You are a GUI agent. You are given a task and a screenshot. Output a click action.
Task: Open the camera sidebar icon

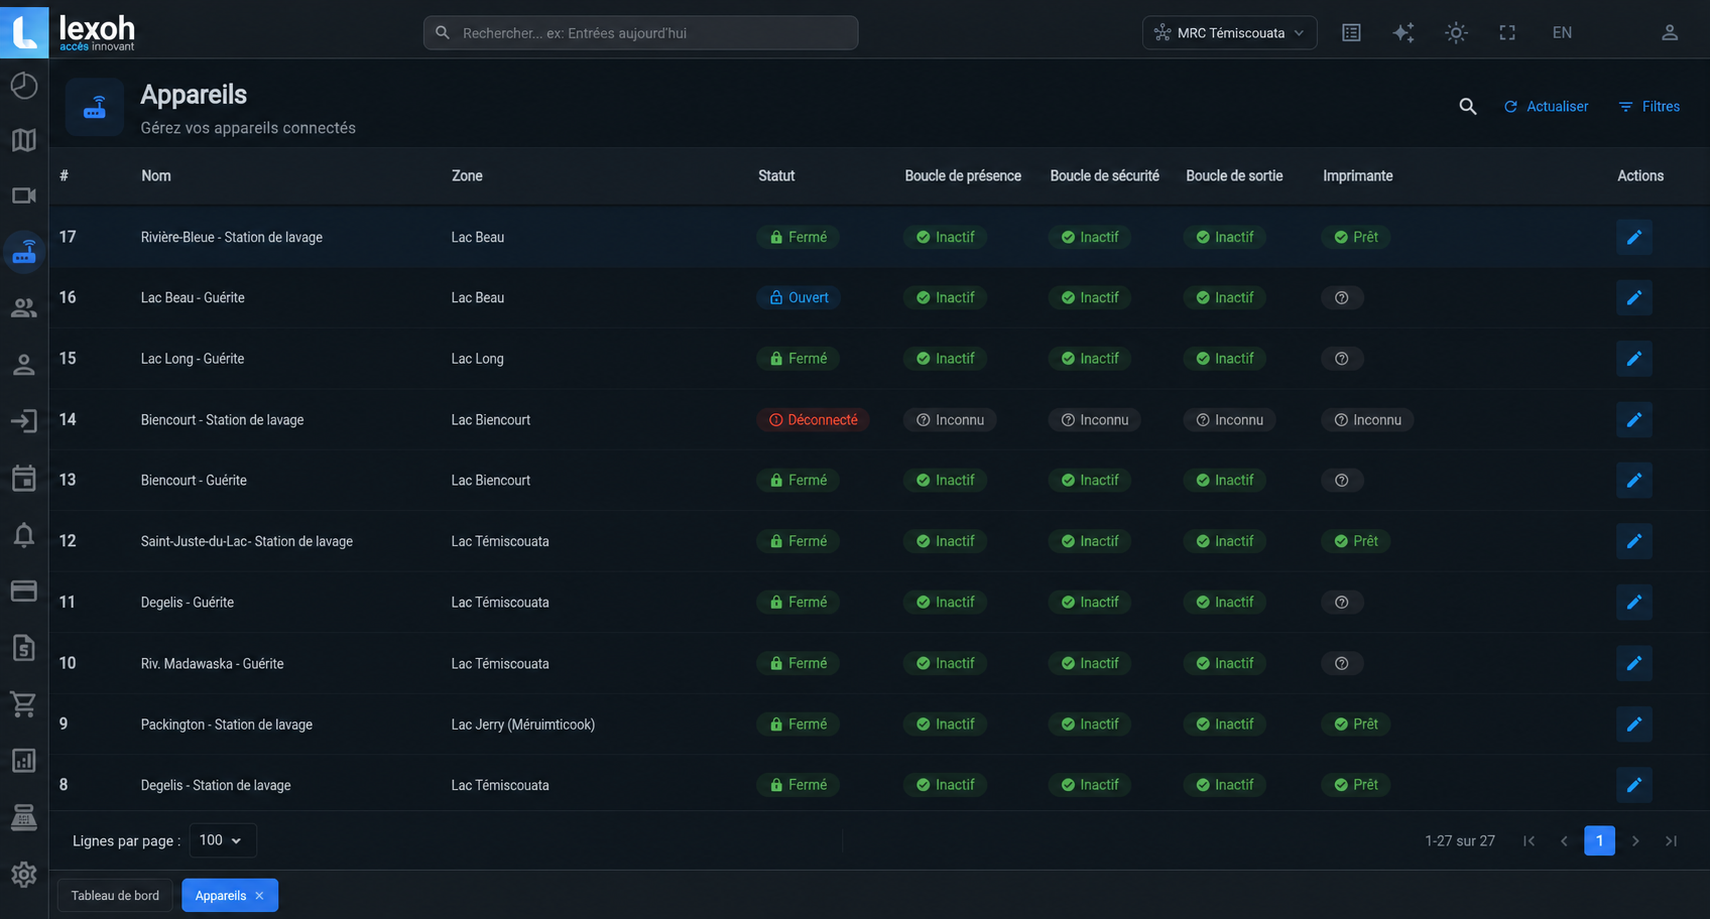[24, 195]
